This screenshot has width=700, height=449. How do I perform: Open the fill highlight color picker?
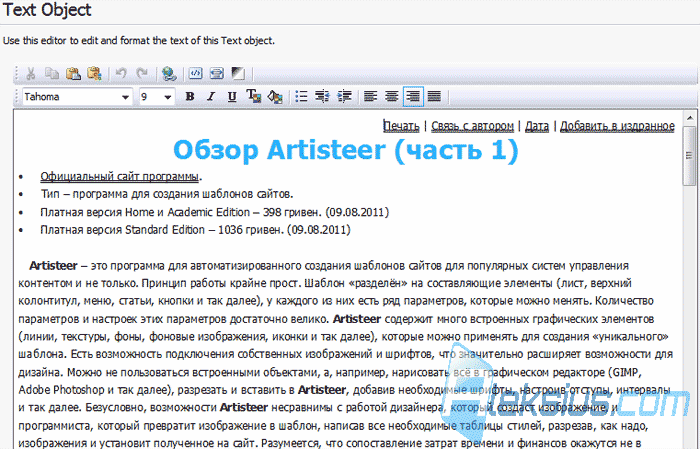[275, 96]
